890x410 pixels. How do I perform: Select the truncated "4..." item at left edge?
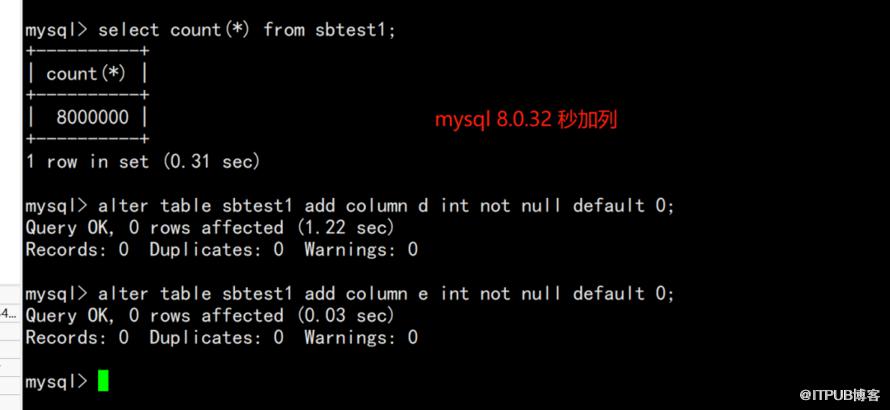[x=9, y=313]
